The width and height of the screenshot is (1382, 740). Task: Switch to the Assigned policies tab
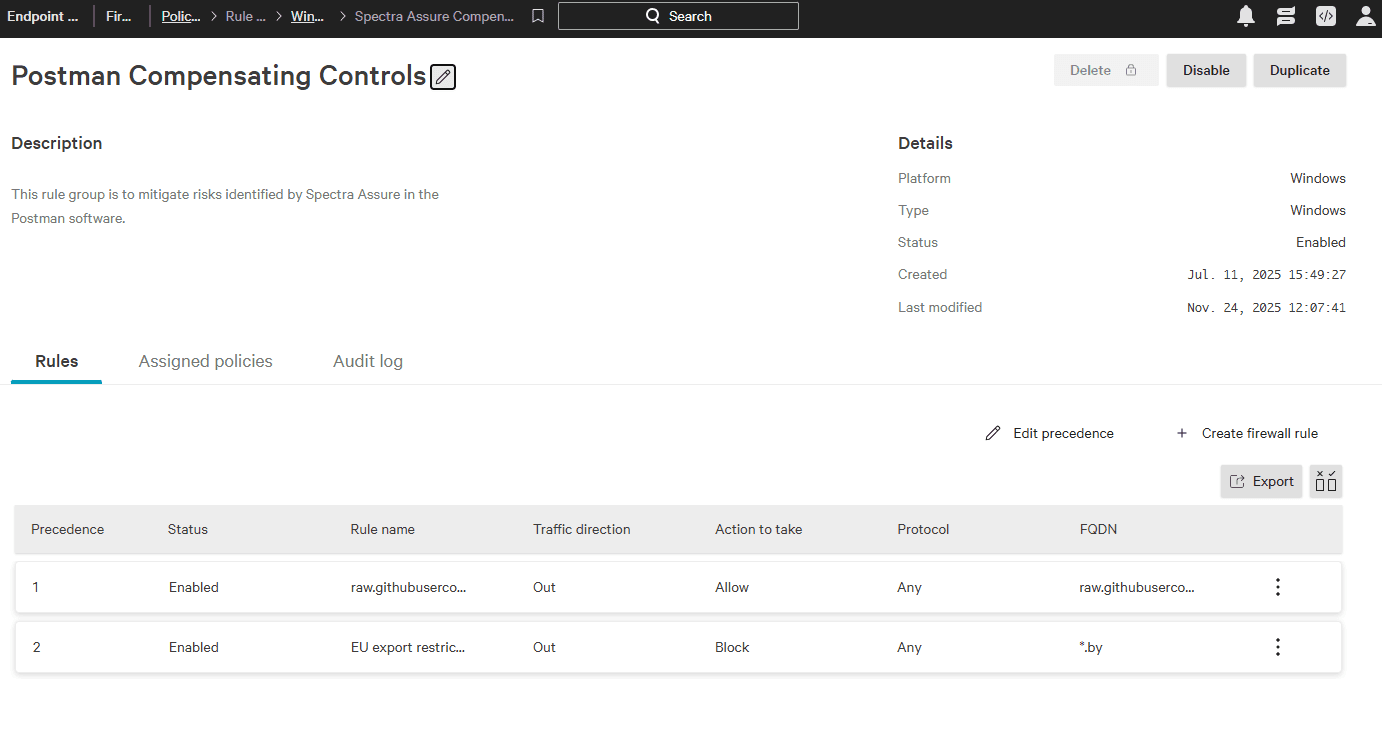tap(205, 361)
